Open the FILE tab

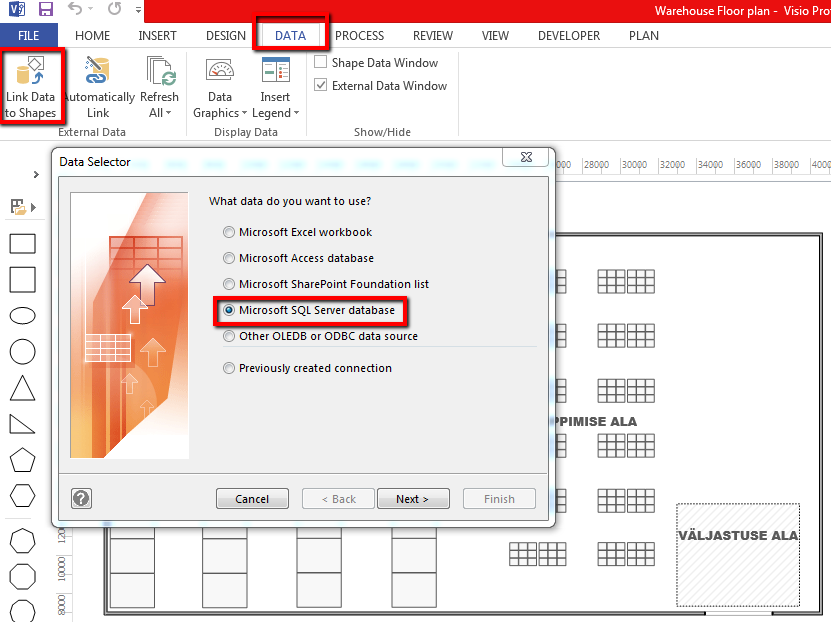pyautogui.click(x=29, y=35)
